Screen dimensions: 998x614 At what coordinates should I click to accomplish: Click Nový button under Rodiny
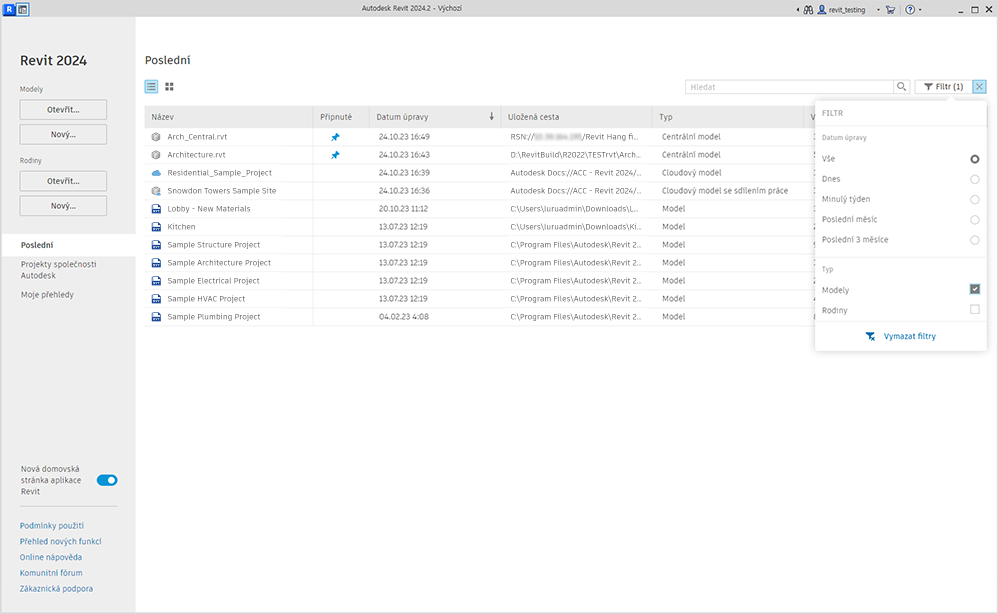pyautogui.click(x=63, y=206)
